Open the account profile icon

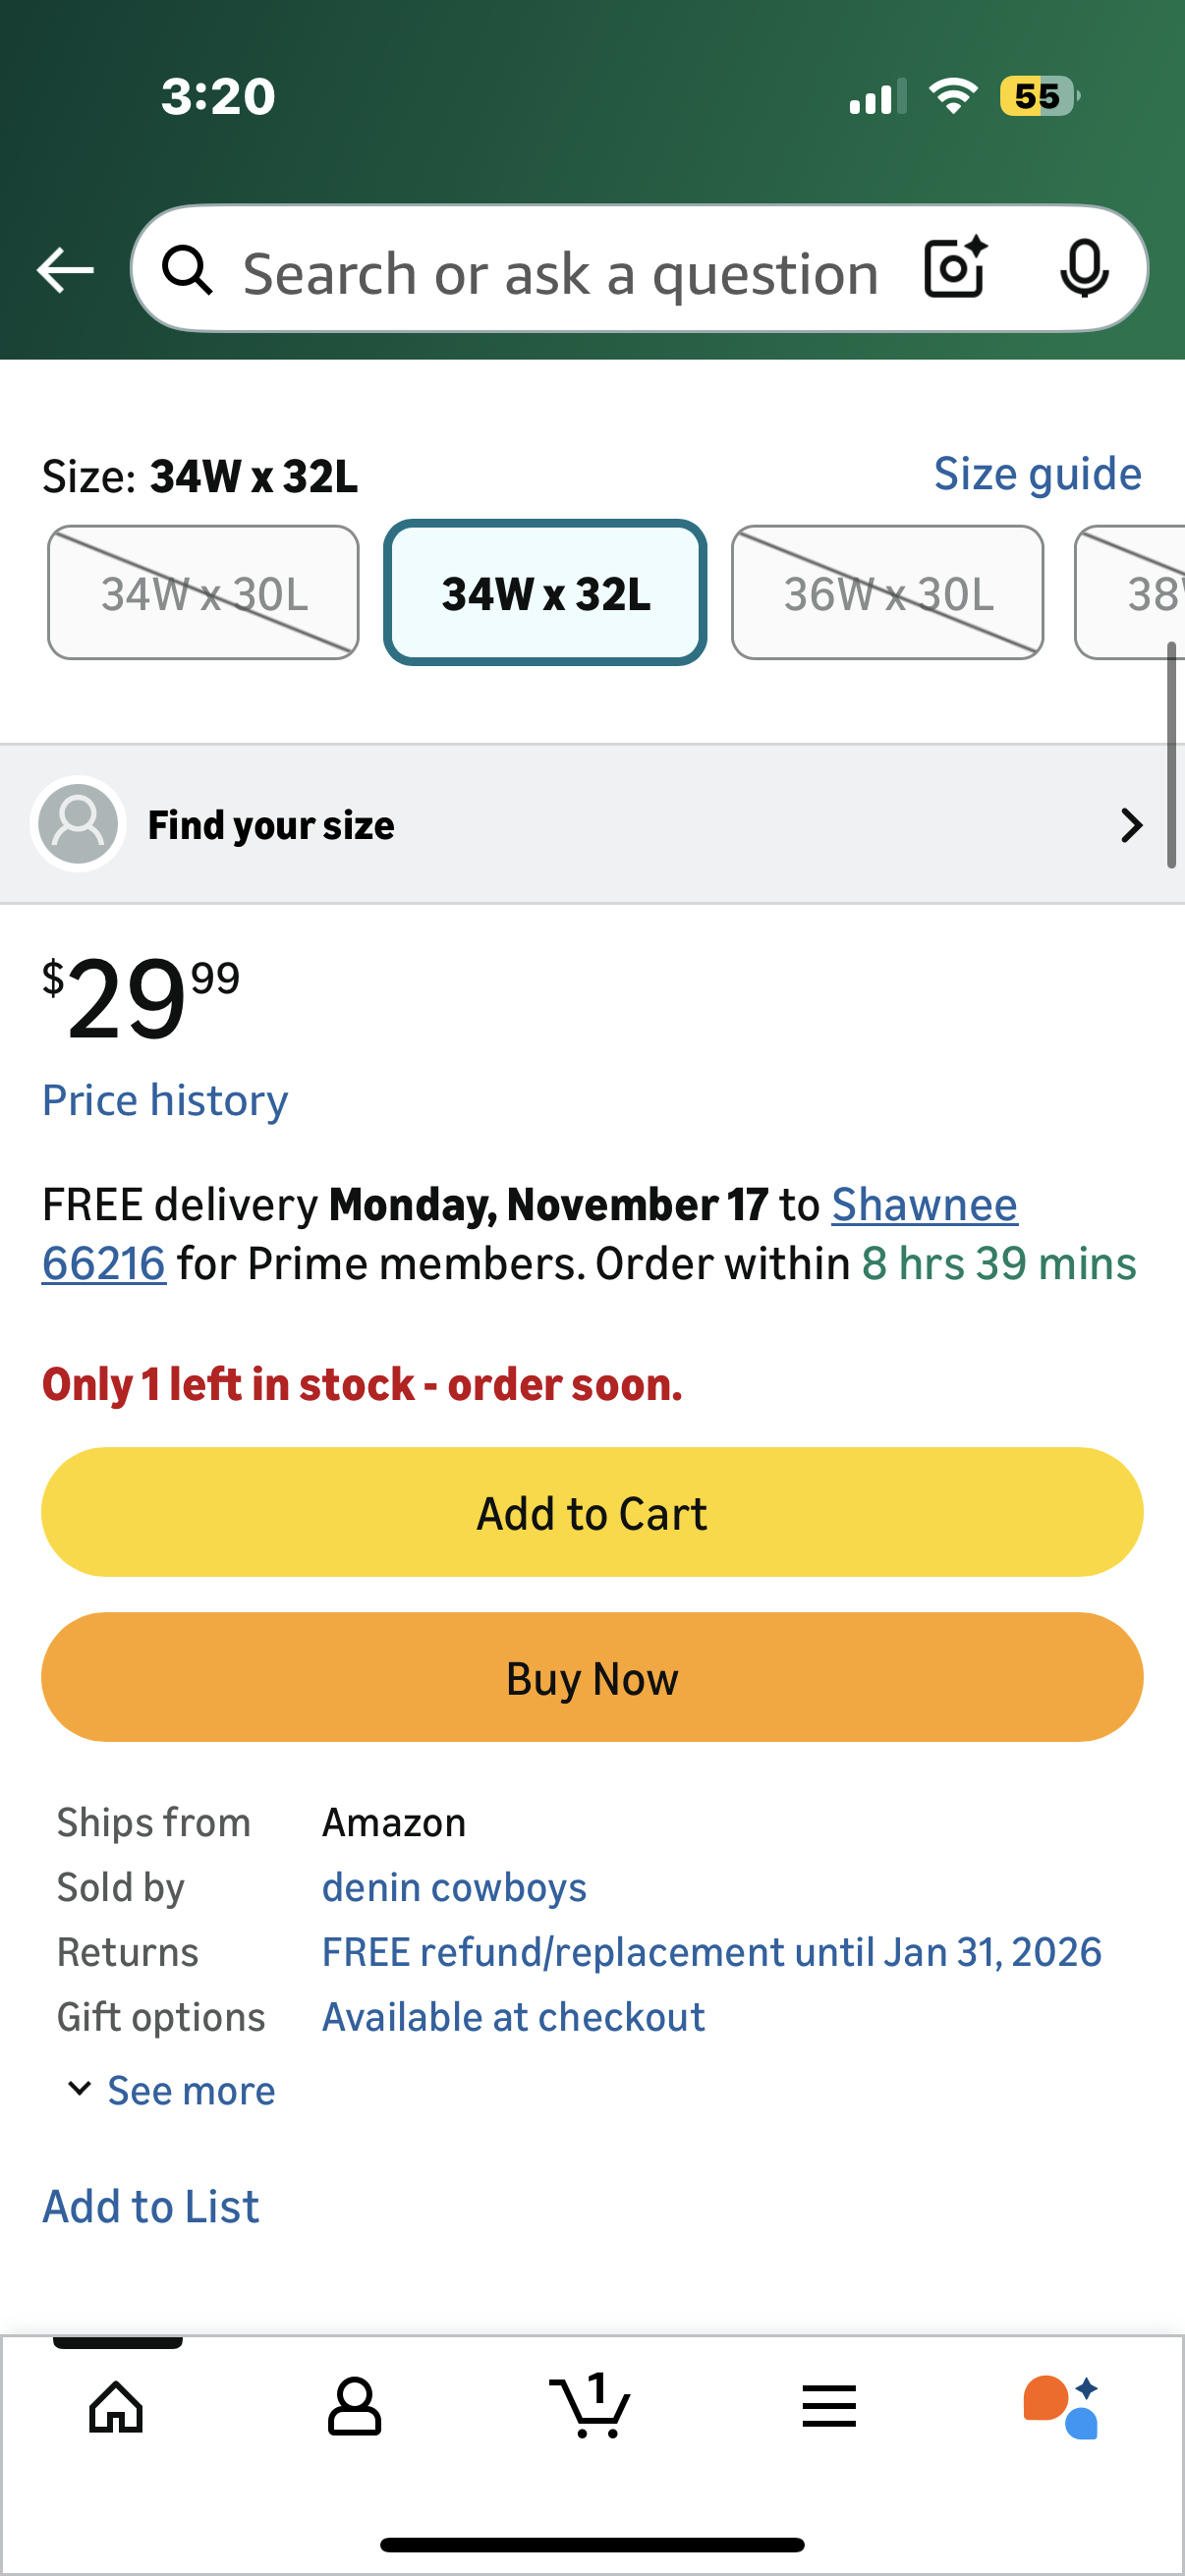[x=354, y=2406]
